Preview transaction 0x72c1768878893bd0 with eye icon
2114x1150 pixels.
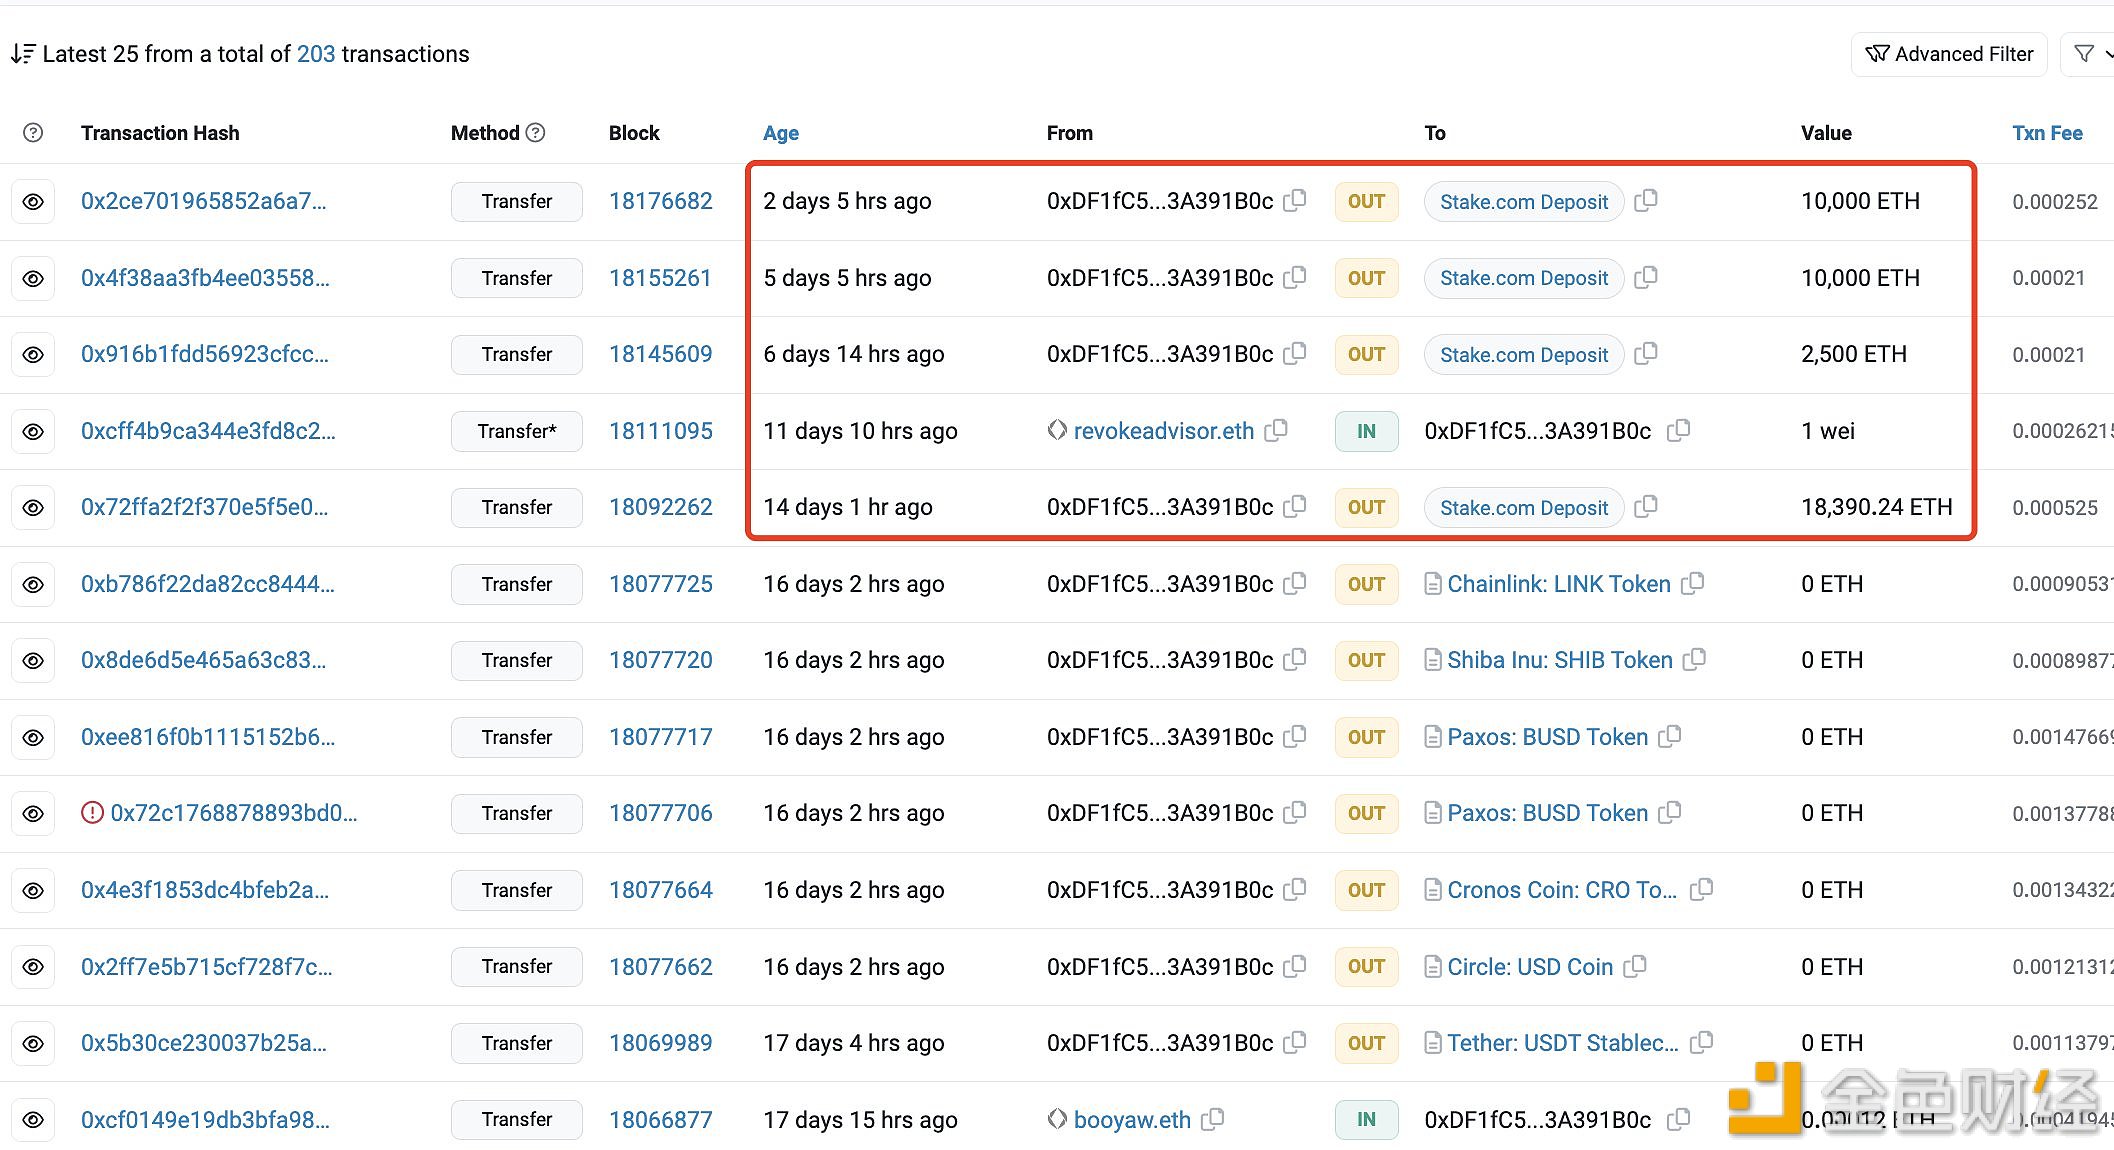33,814
